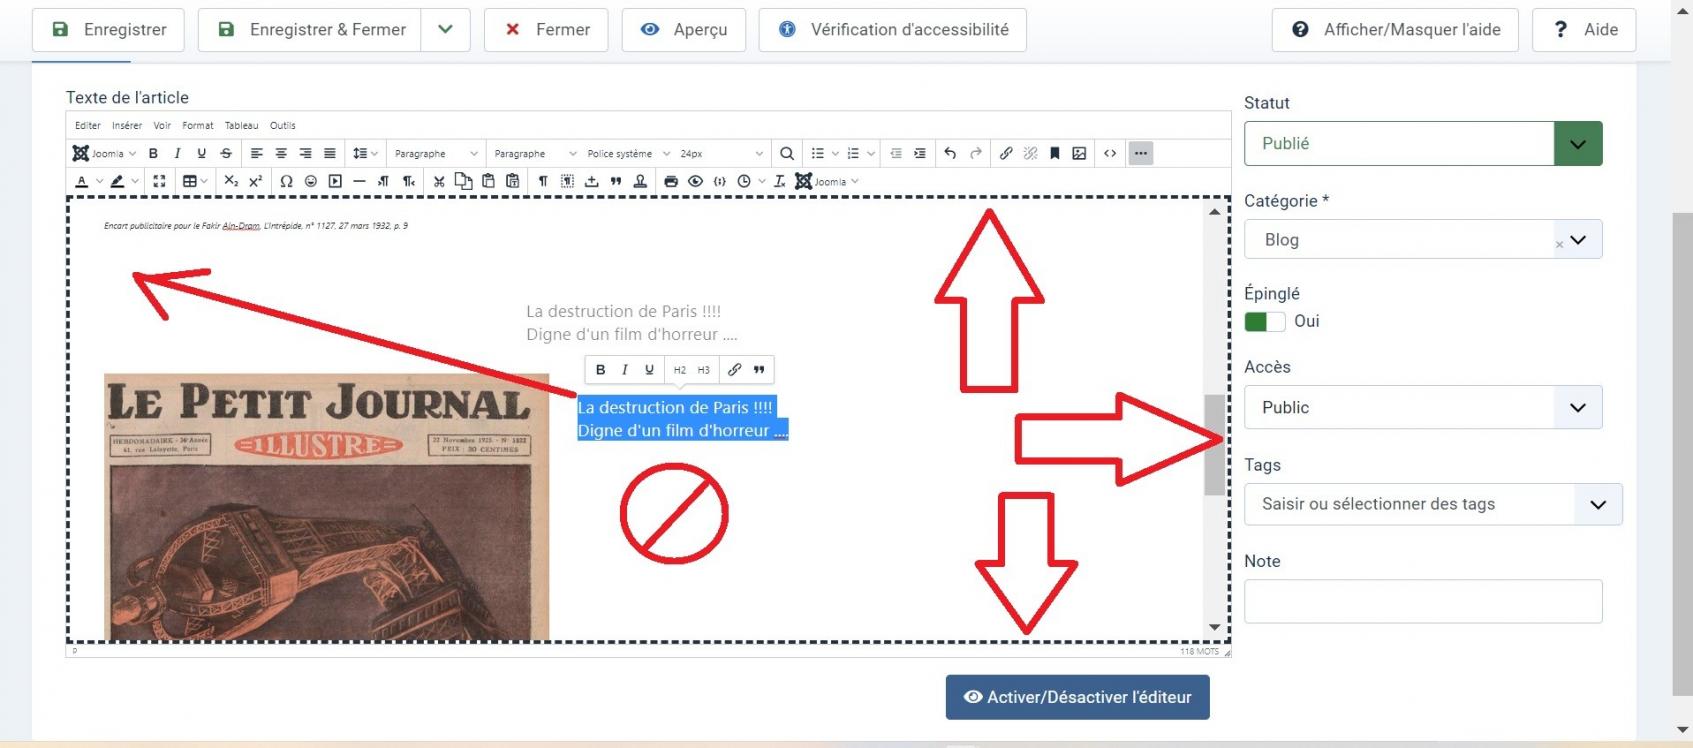Open the Enregistrer & Fermer arrow dropdown

click(x=446, y=29)
